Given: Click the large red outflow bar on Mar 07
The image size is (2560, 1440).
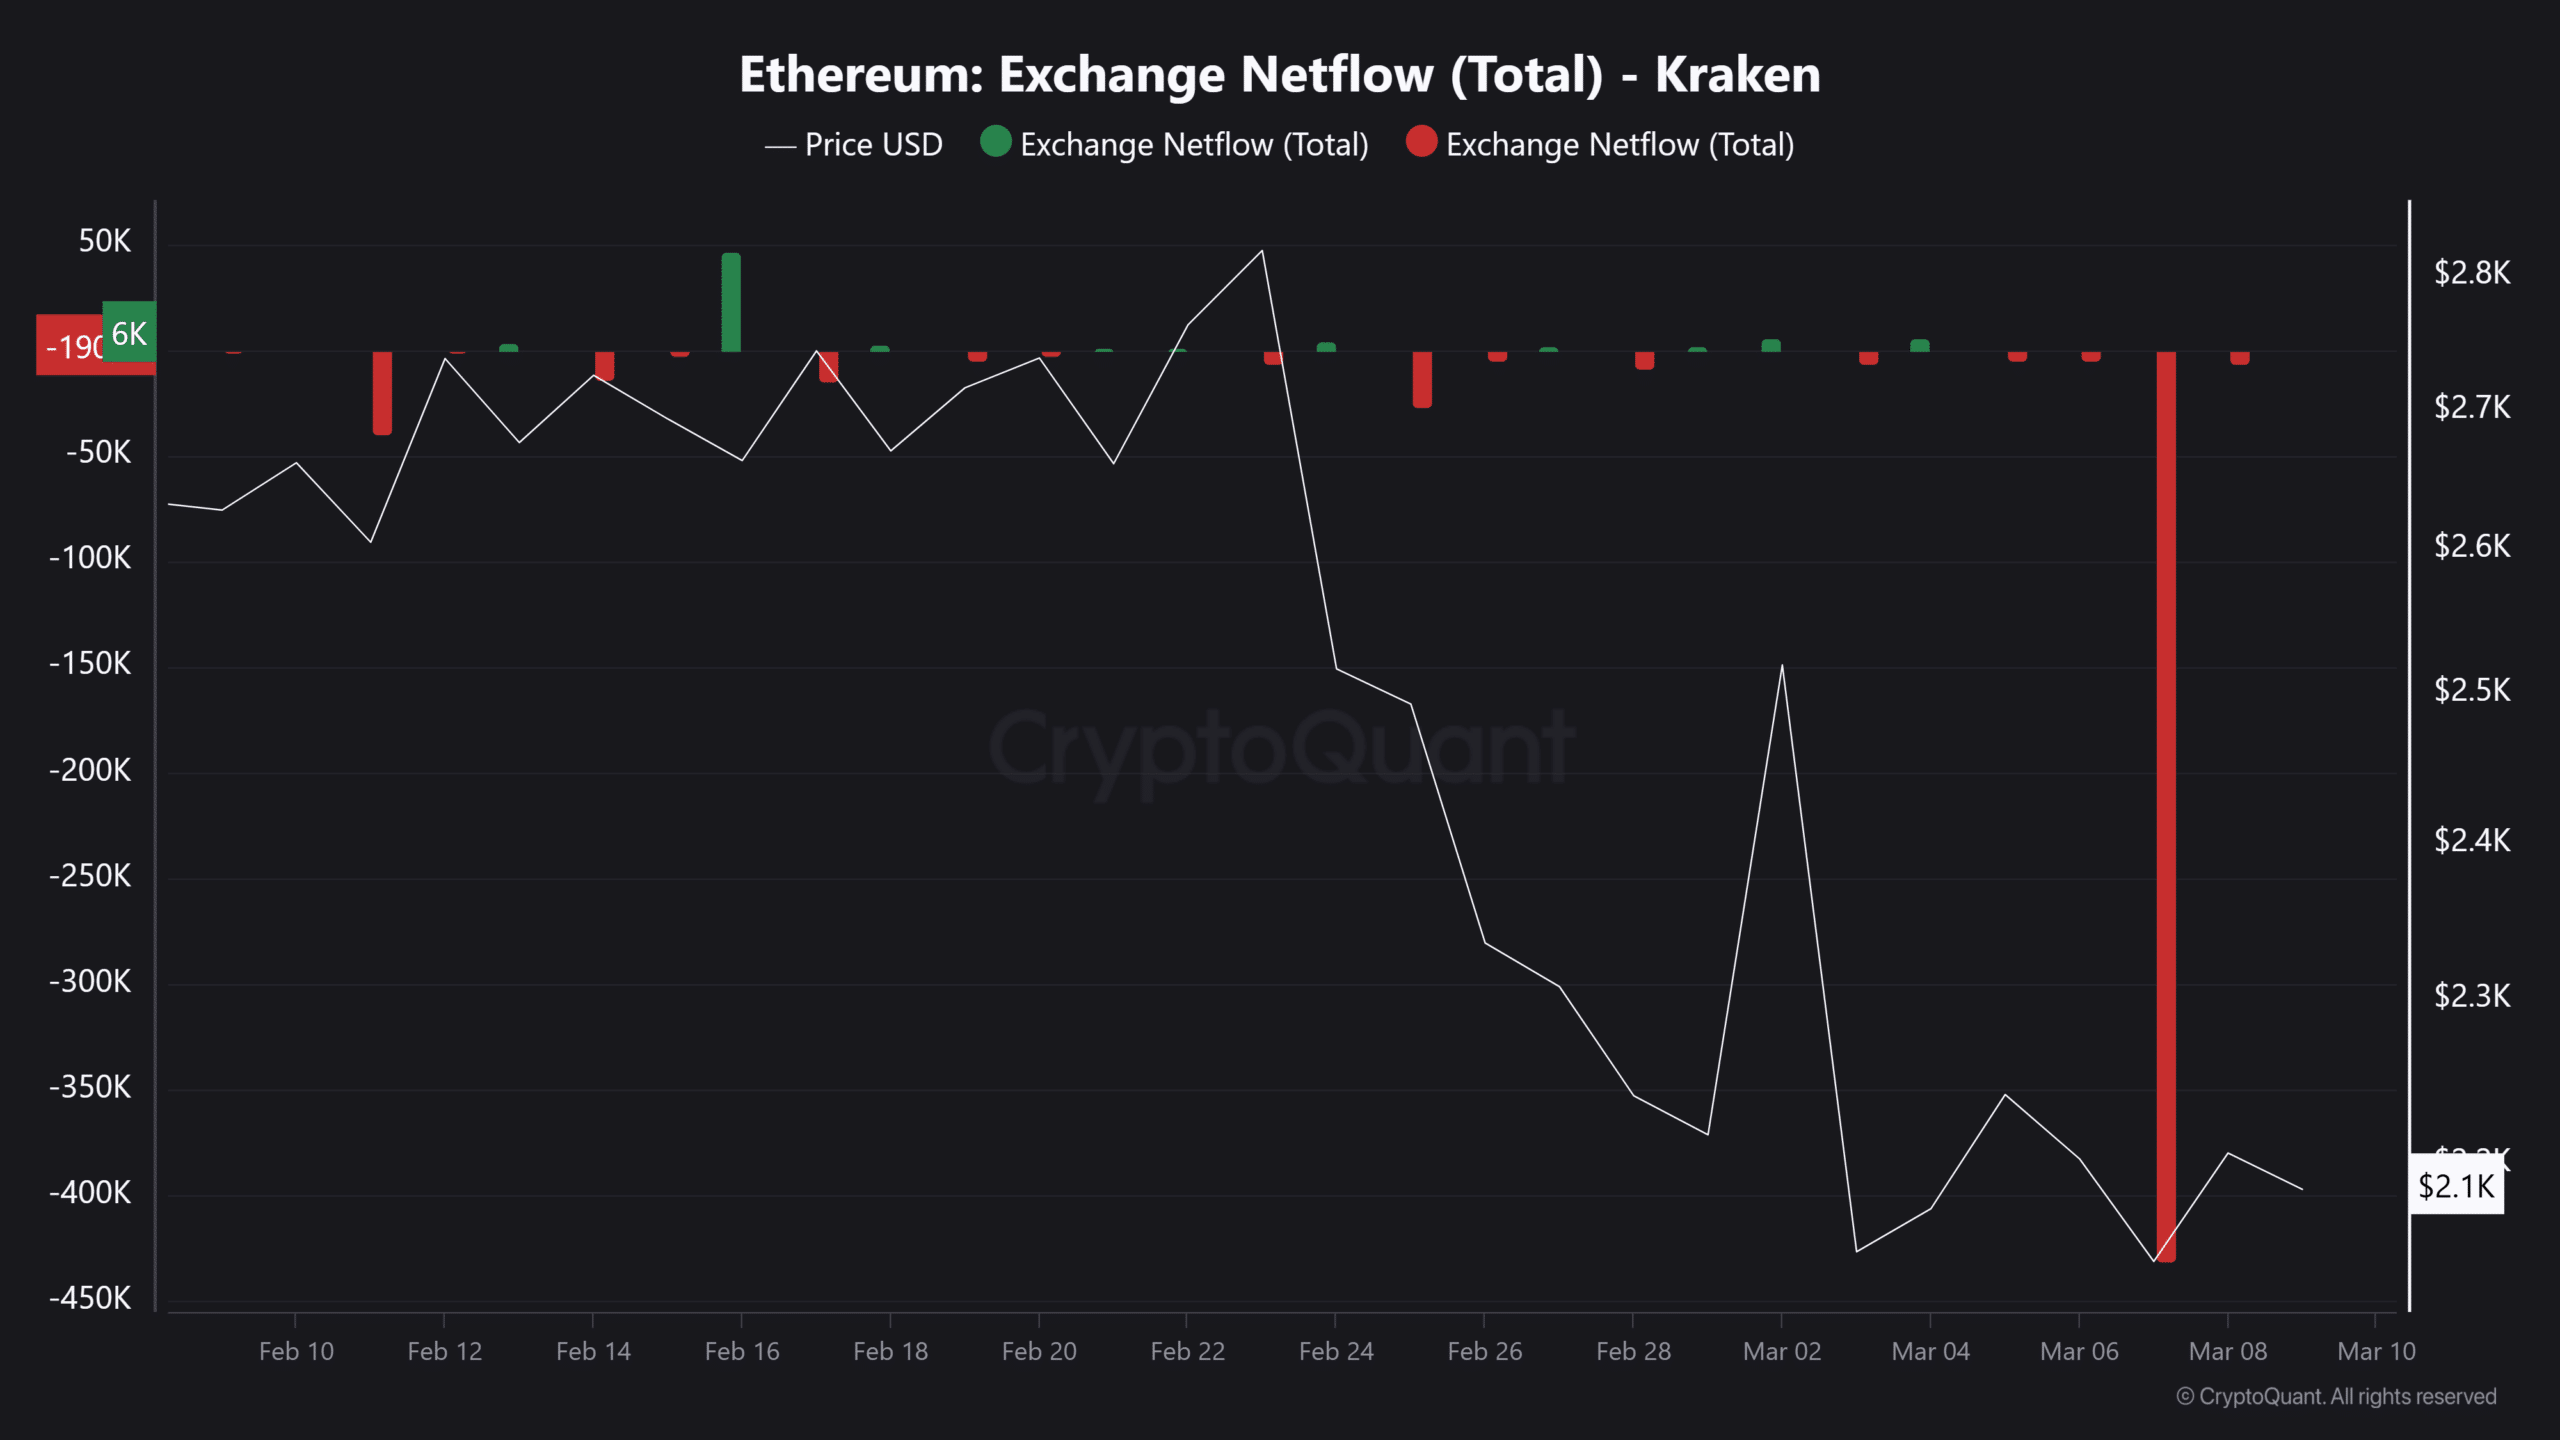Looking at the screenshot, I should click(x=2166, y=806).
